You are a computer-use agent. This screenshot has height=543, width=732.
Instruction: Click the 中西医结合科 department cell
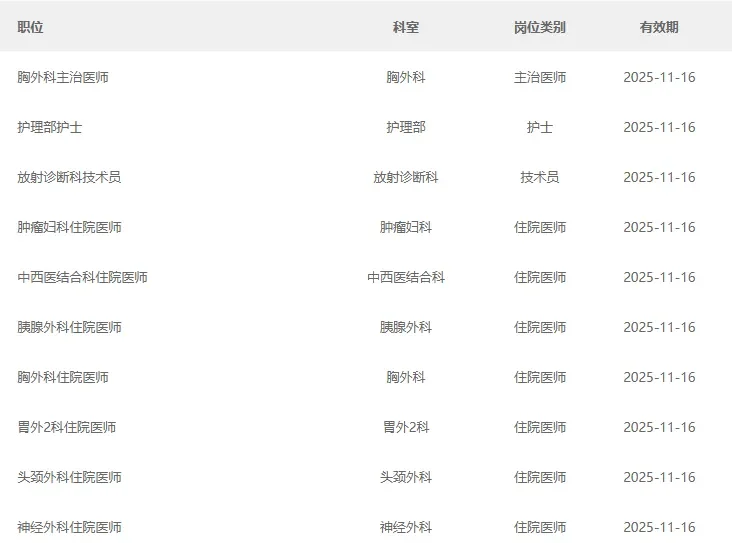pyautogui.click(x=405, y=277)
